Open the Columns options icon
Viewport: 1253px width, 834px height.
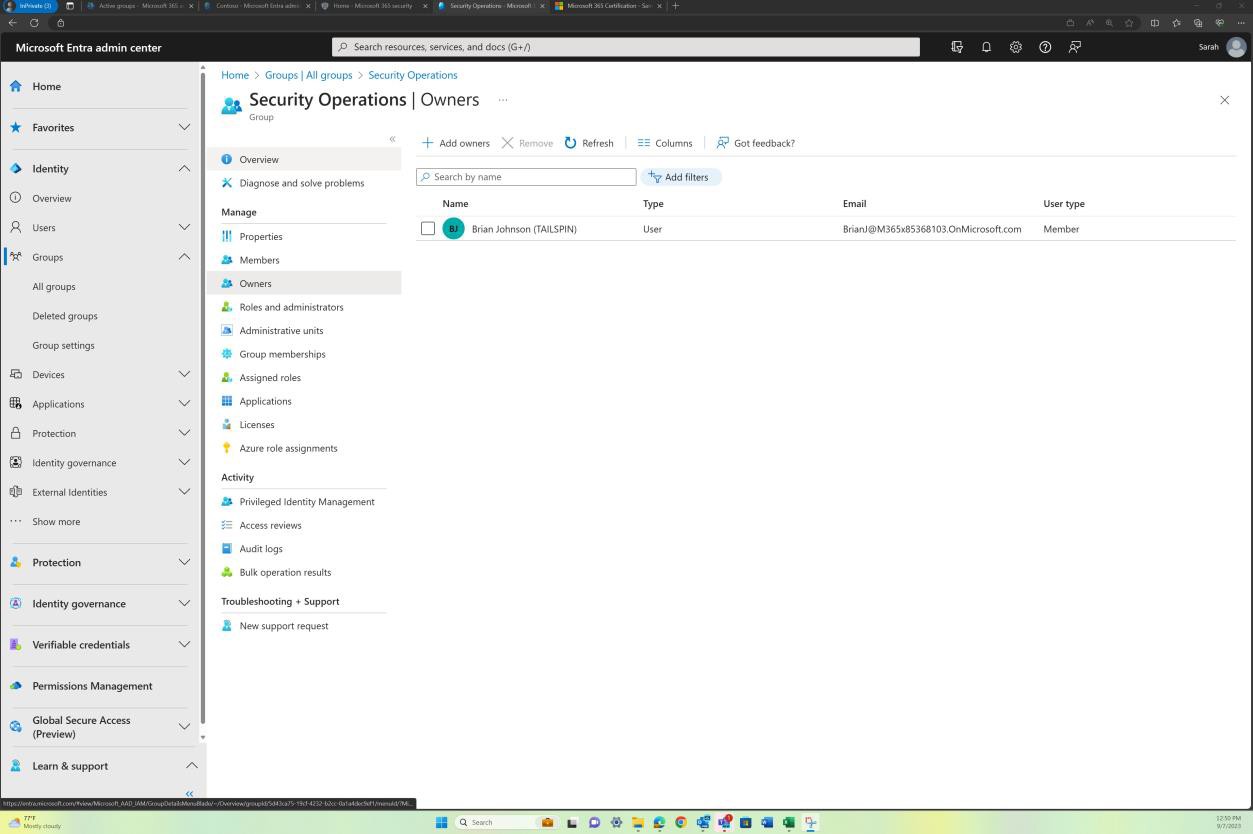coord(645,143)
